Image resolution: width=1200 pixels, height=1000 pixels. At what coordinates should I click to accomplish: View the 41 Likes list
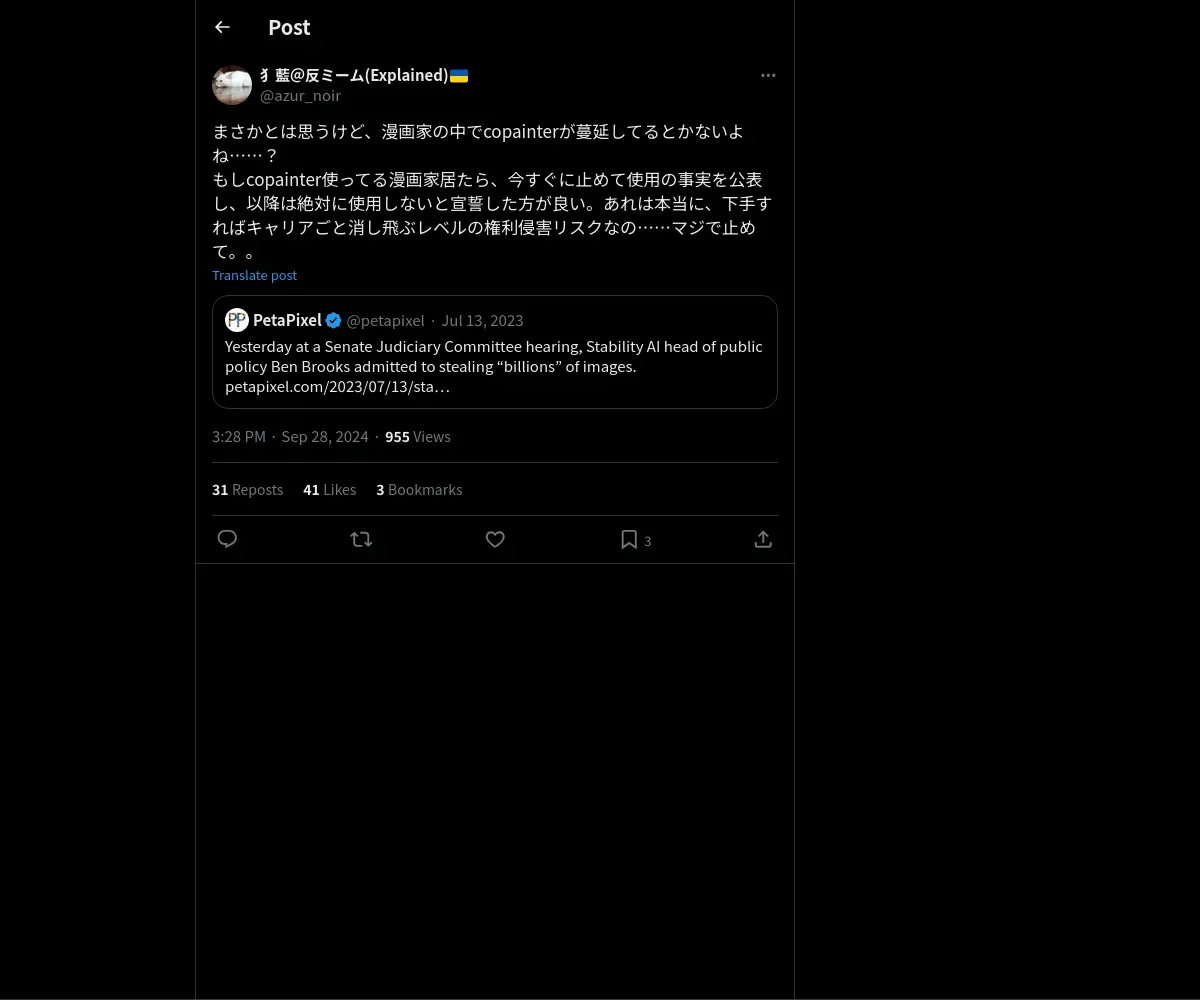click(329, 489)
